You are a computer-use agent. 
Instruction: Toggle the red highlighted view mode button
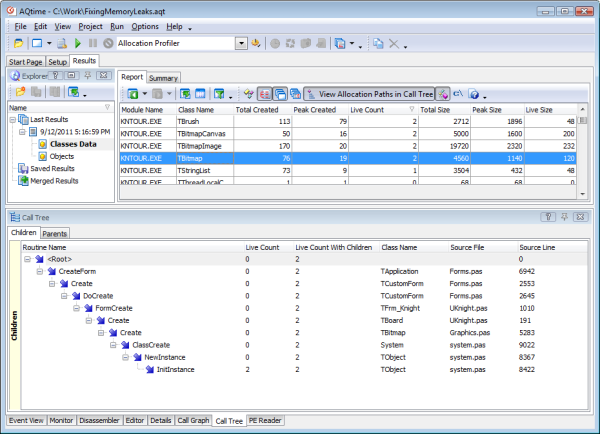tap(265, 94)
